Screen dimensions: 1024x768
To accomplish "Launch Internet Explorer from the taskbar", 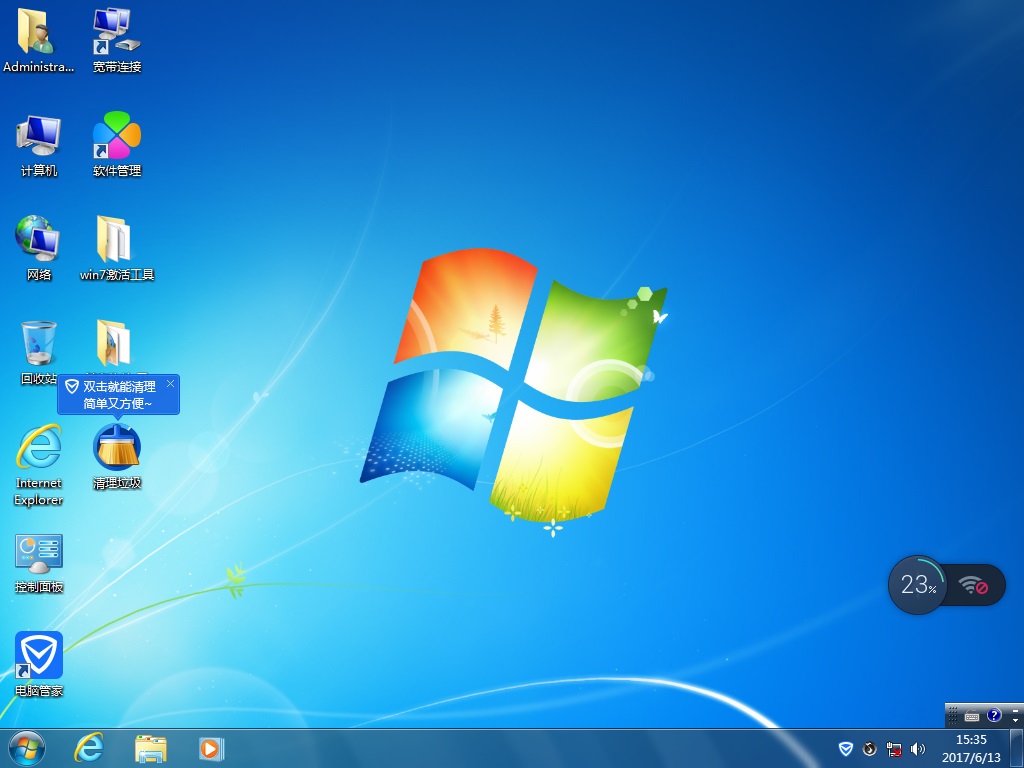I will tap(90, 747).
